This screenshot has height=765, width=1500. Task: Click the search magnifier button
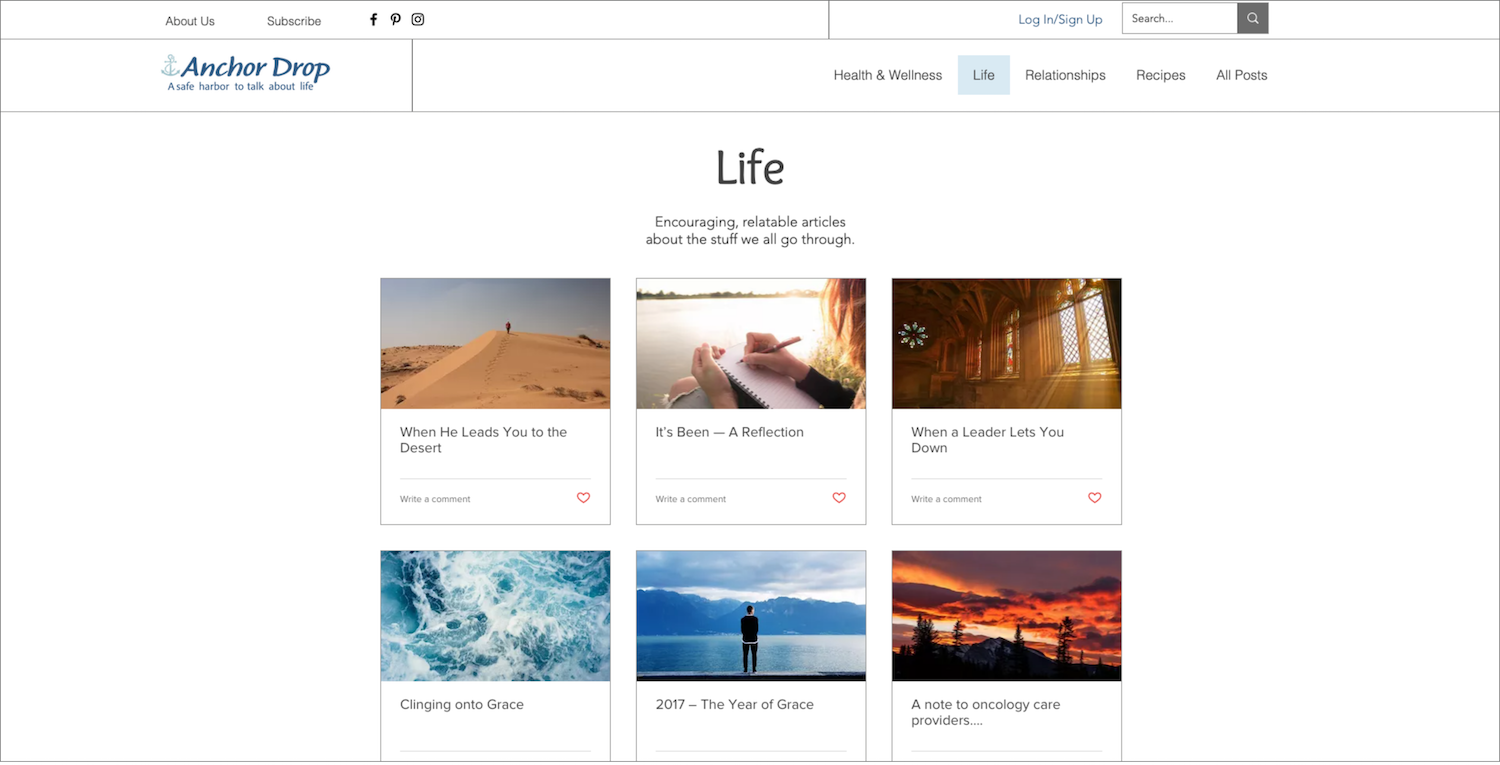pyautogui.click(x=1253, y=18)
